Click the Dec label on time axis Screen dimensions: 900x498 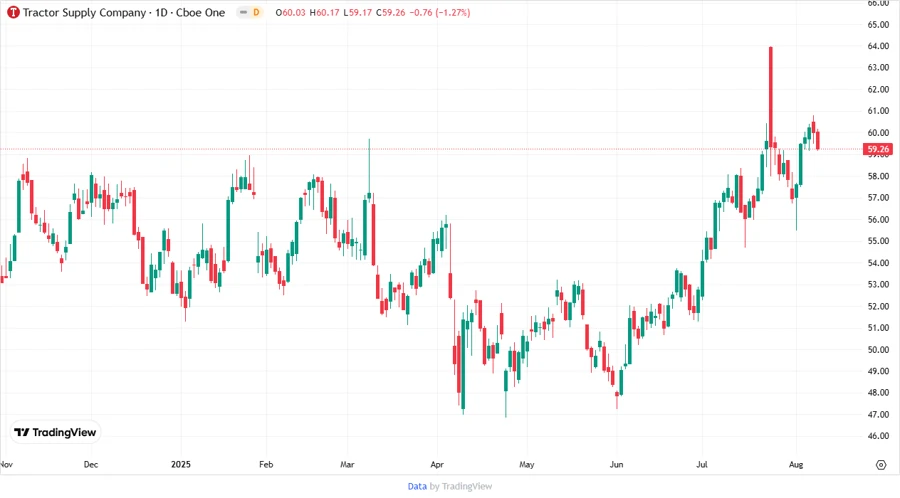pyautogui.click(x=91, y=465)
